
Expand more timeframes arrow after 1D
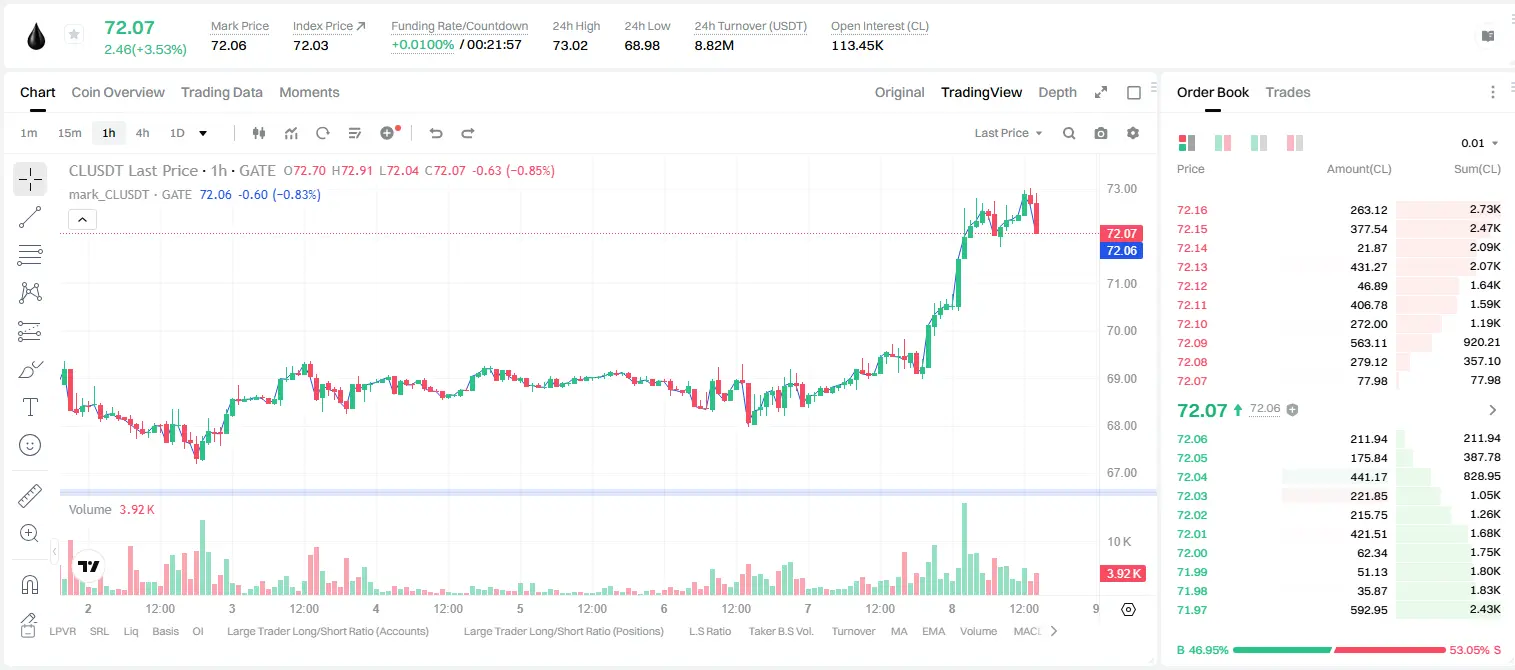tap(203, 133)
